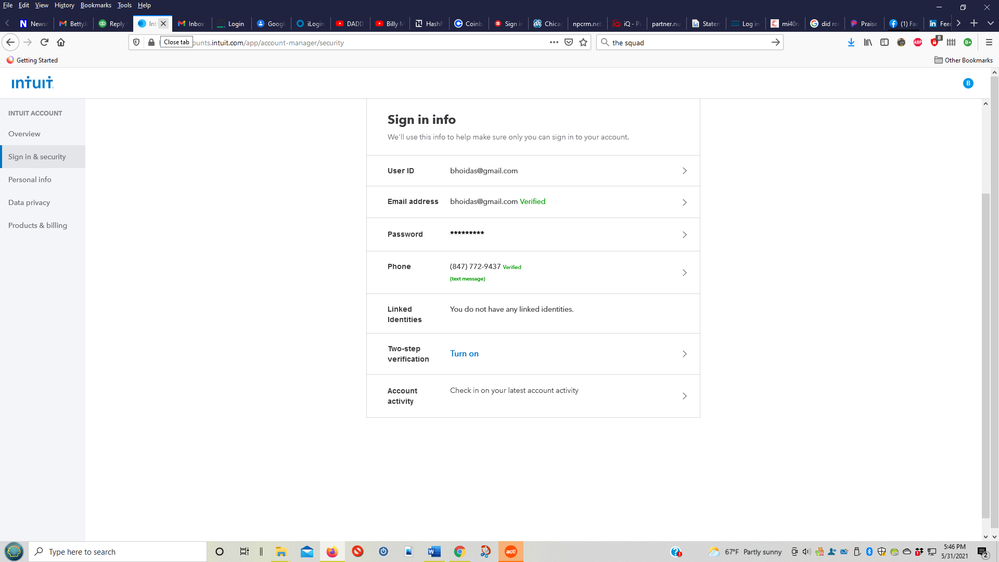This screenshot has width=999, height=562.
Task: Open the Adblock Plus extension
Action: pyautogui.click(x=917, y=42)
